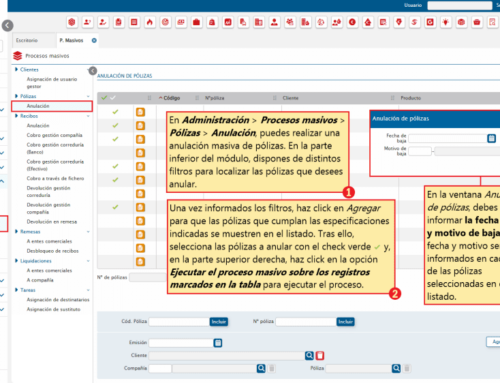Switch to the Escritorio tab
The height and width of the screenshot is (383, 500).
coord(27,40)
